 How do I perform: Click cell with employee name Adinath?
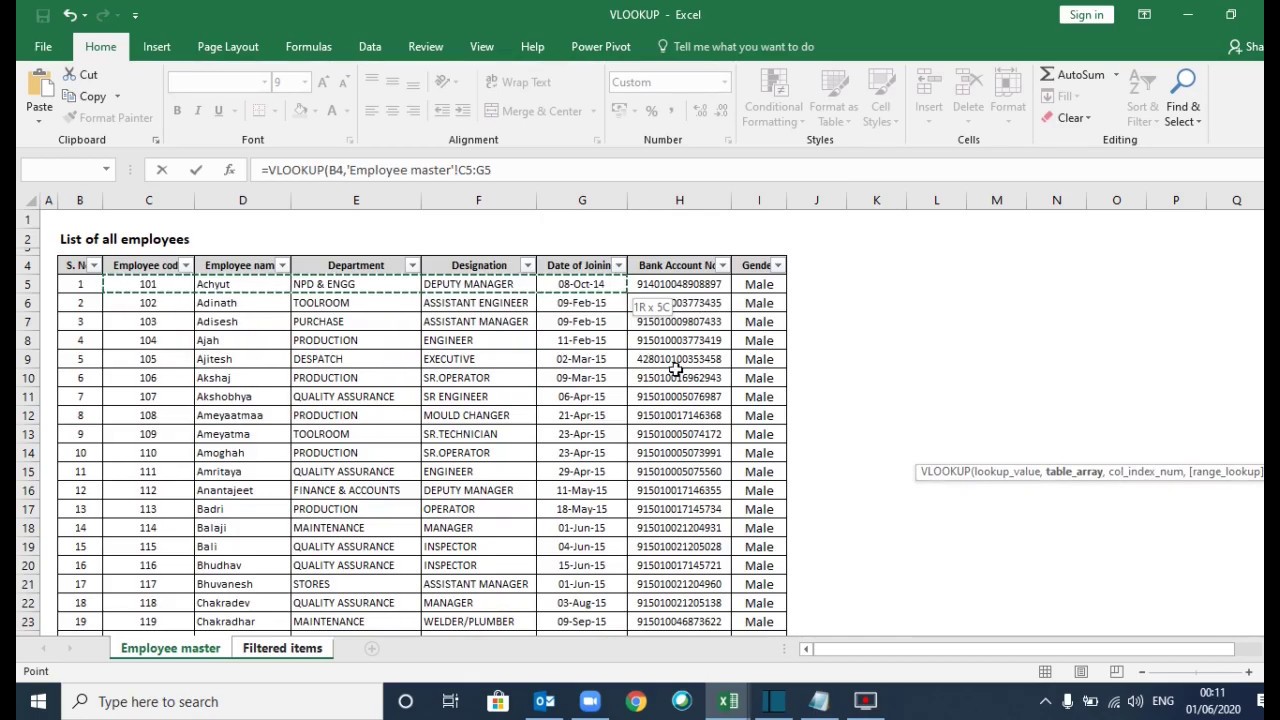coord(242,303)
